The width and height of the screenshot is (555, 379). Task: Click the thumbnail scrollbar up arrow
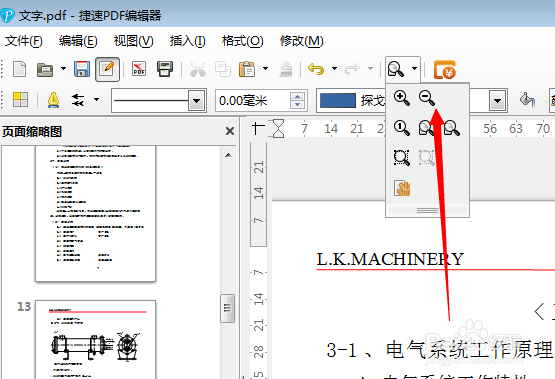(x=228, y=155)
